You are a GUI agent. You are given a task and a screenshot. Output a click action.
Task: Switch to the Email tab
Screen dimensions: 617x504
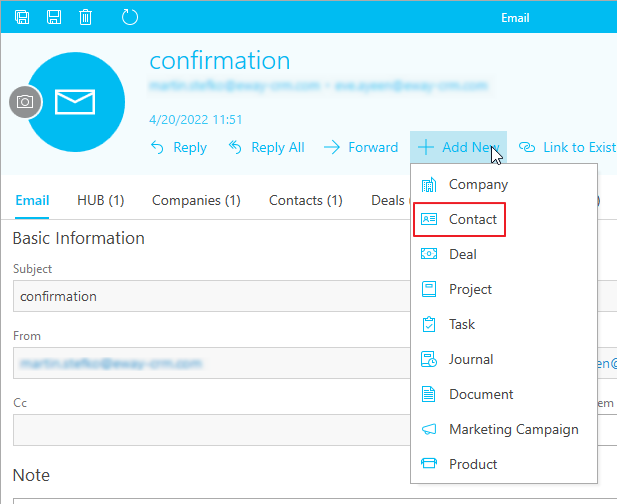pyautogui.click(x=32, y=200)
